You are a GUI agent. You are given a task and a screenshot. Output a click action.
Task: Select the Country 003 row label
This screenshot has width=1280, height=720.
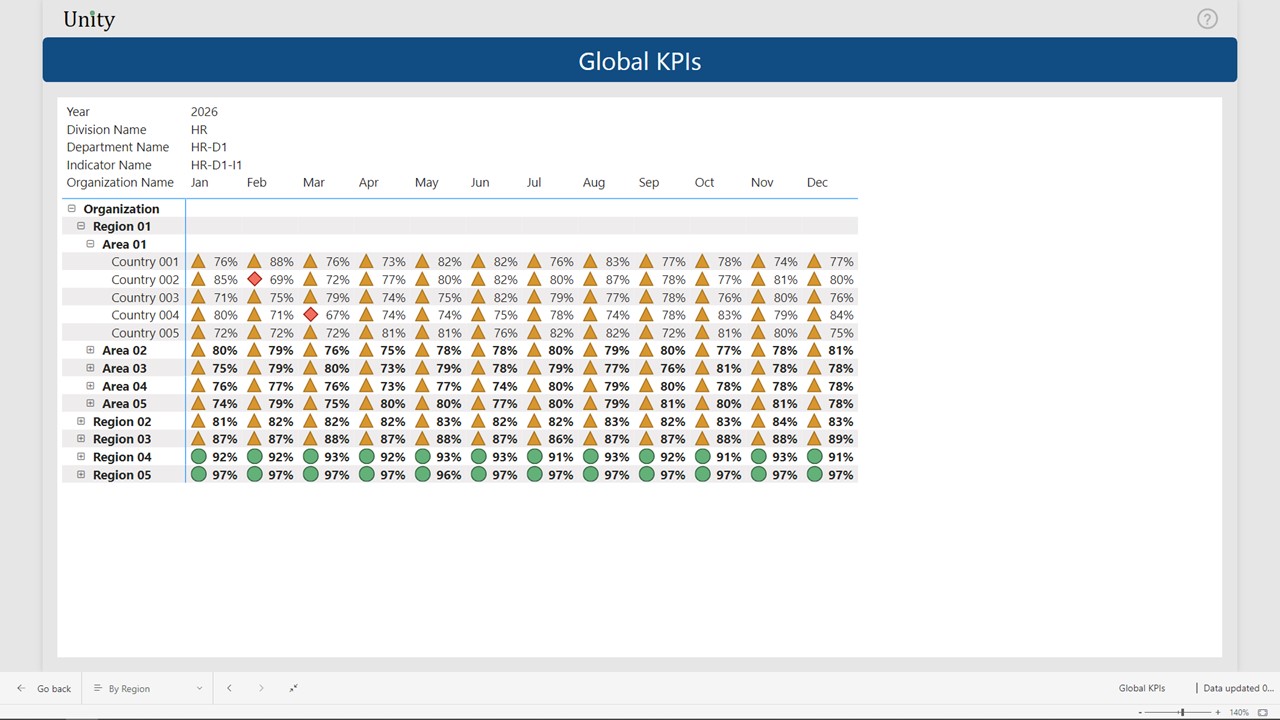point(145,297)
